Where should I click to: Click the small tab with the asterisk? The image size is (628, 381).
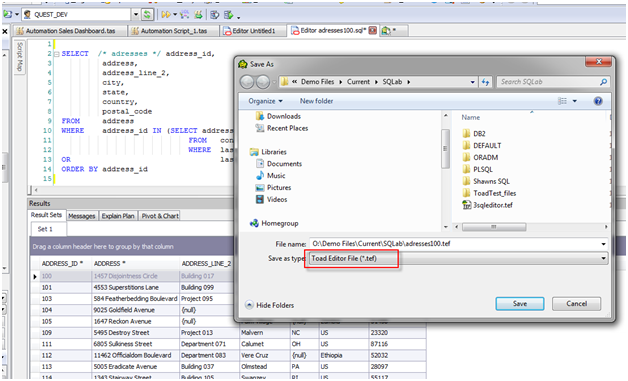point(393,31)
